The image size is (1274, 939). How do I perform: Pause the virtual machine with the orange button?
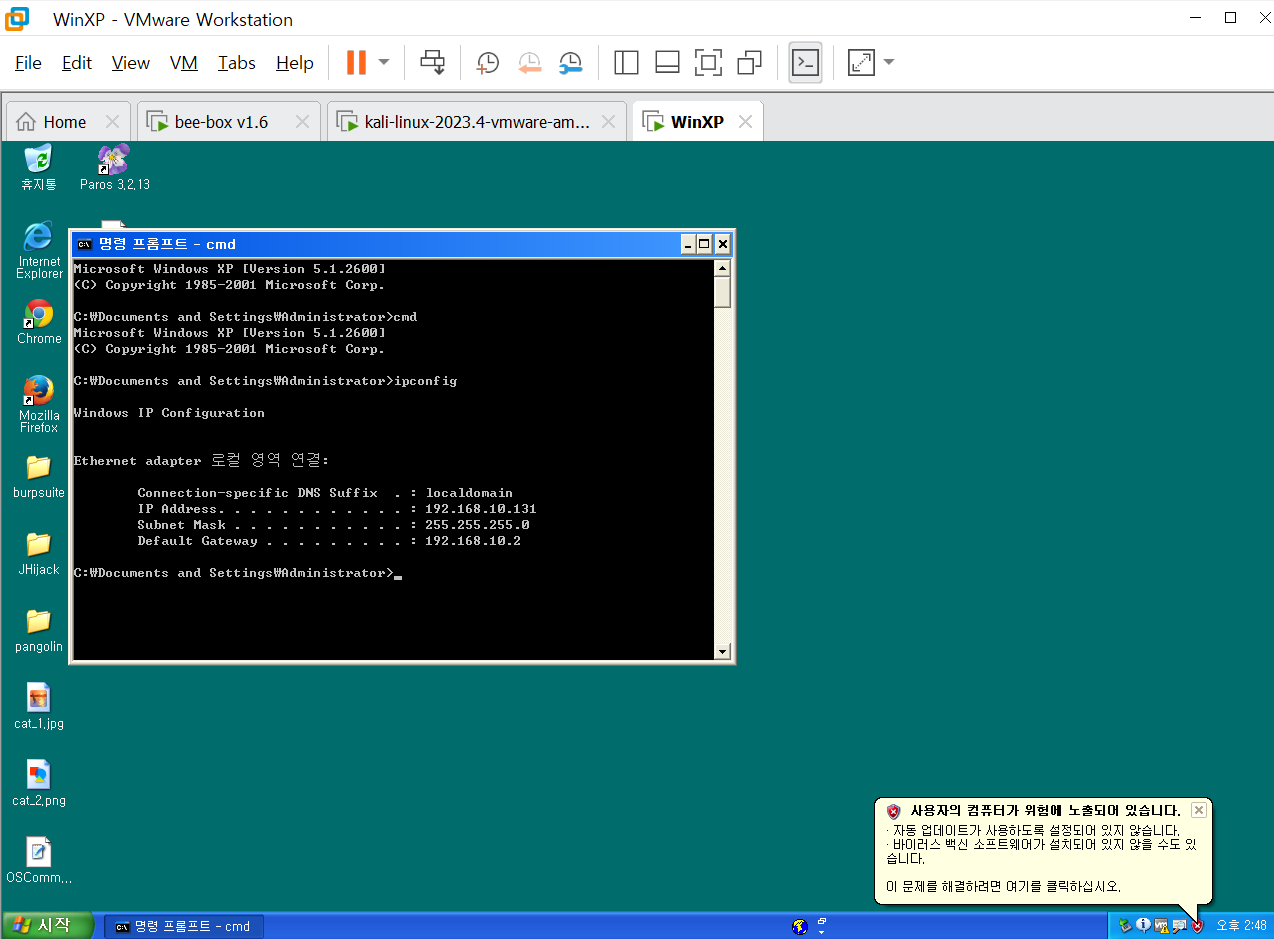pos(356,62)
